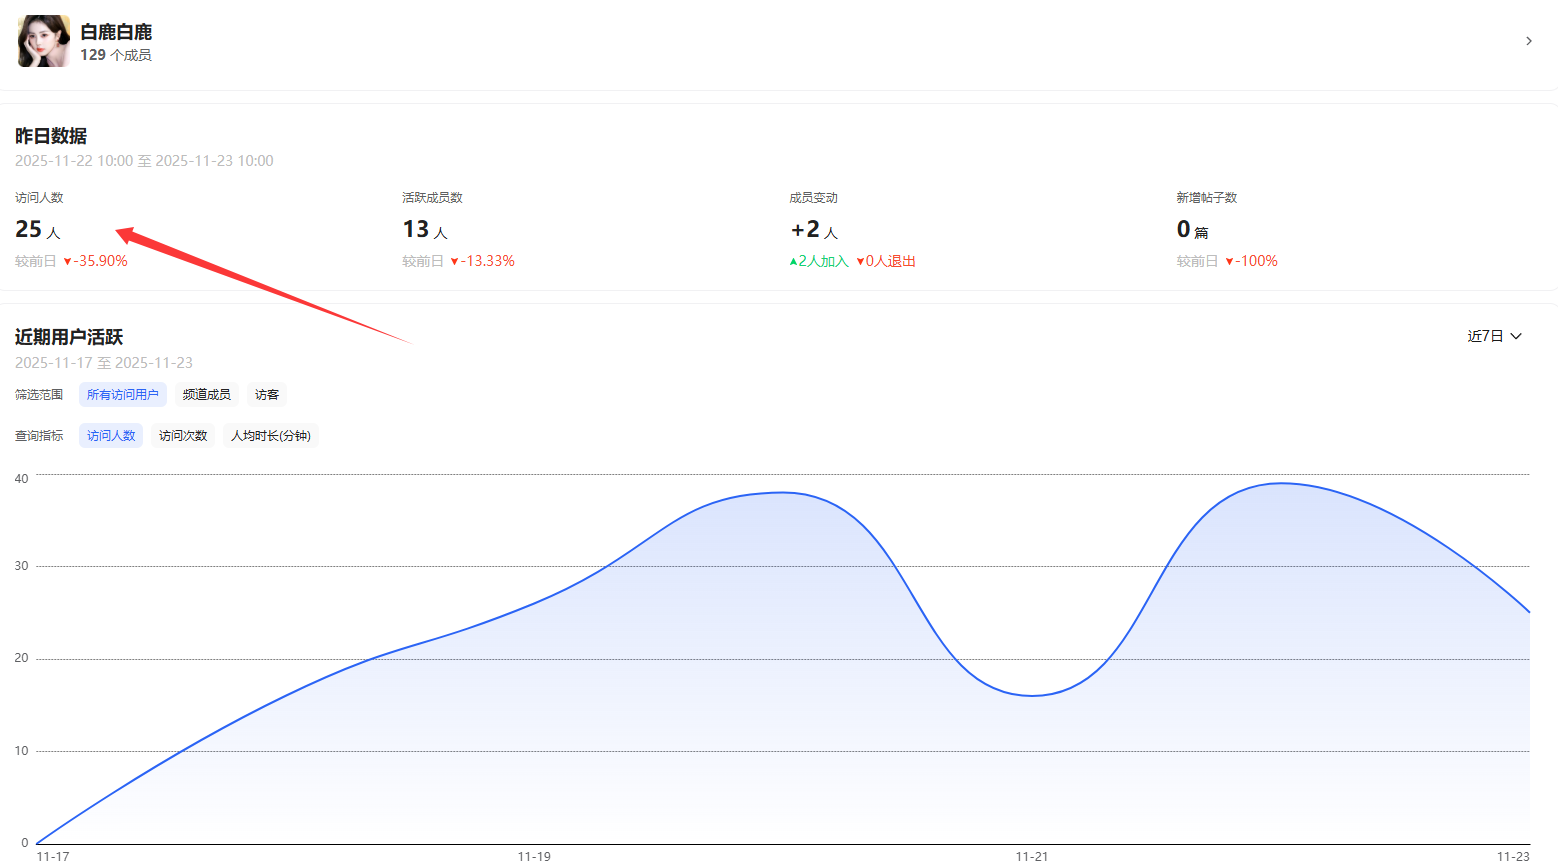The image size is (1558, 866).
Task: Switch the metric to 访问人数
Action: pos(111,436)
